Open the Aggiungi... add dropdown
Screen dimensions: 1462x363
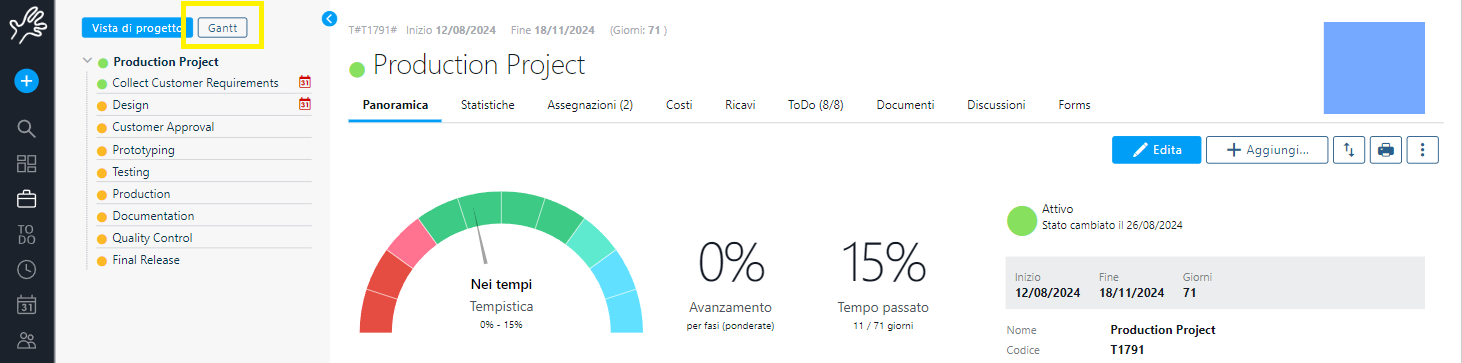1267,150
